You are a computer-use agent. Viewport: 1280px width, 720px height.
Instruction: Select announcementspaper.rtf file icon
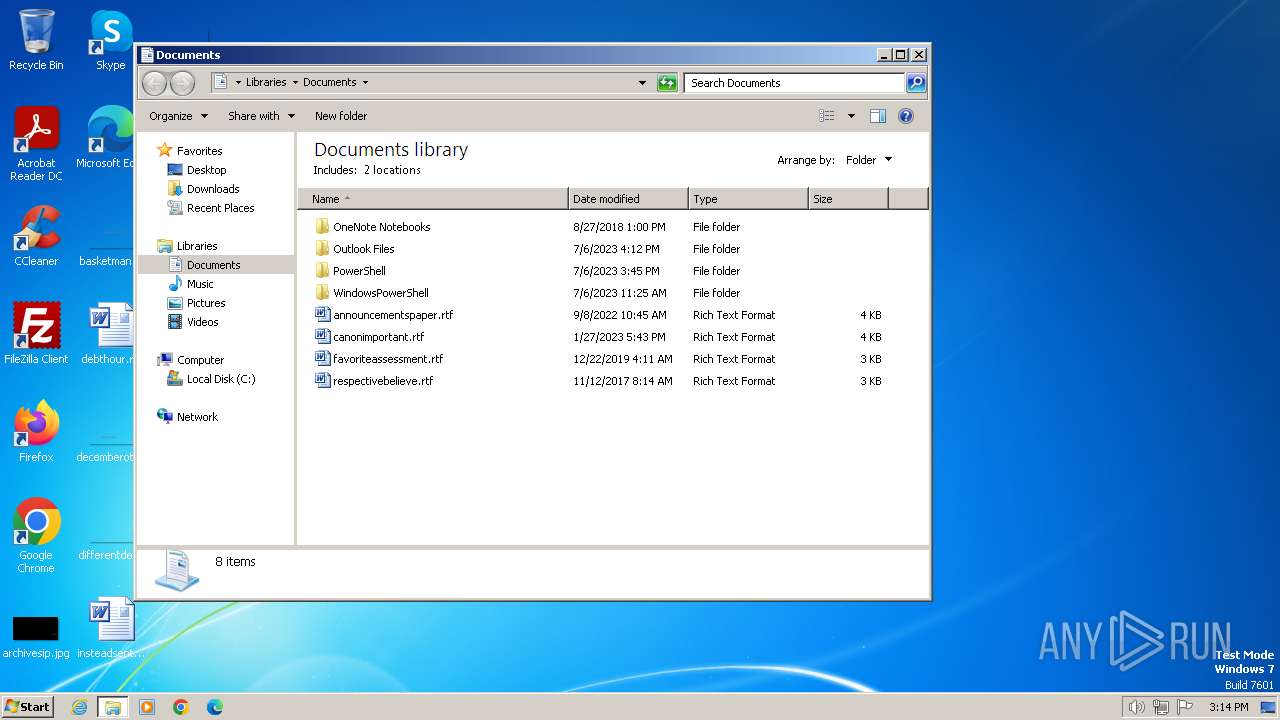322,315
